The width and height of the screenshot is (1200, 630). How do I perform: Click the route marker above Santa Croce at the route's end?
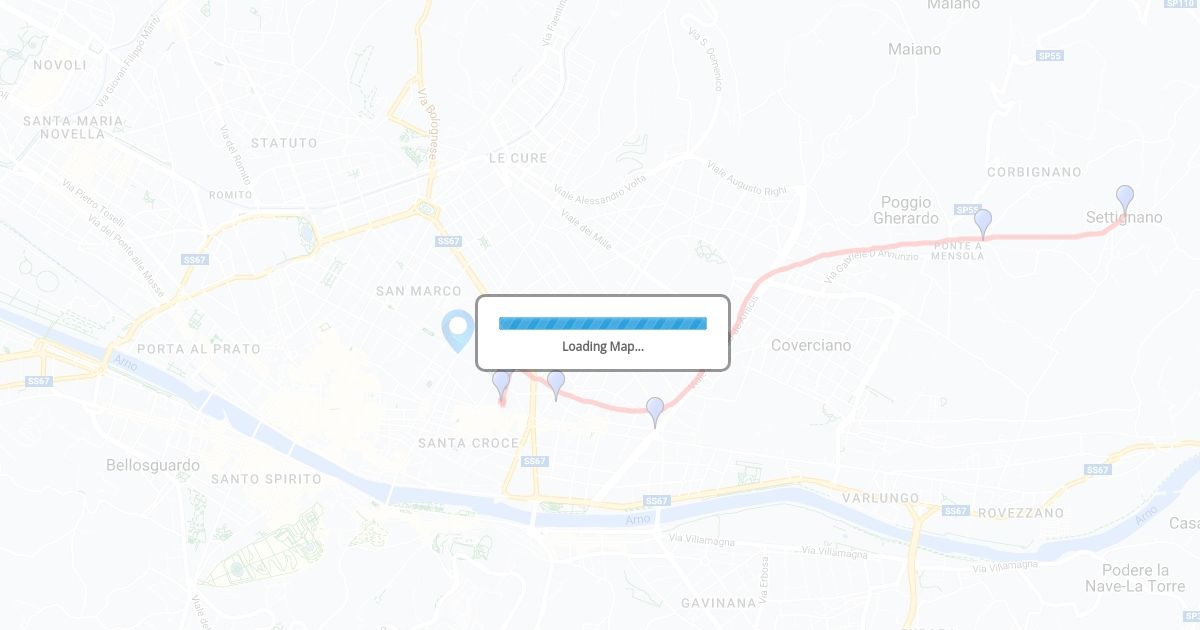(x=501, y=385)
